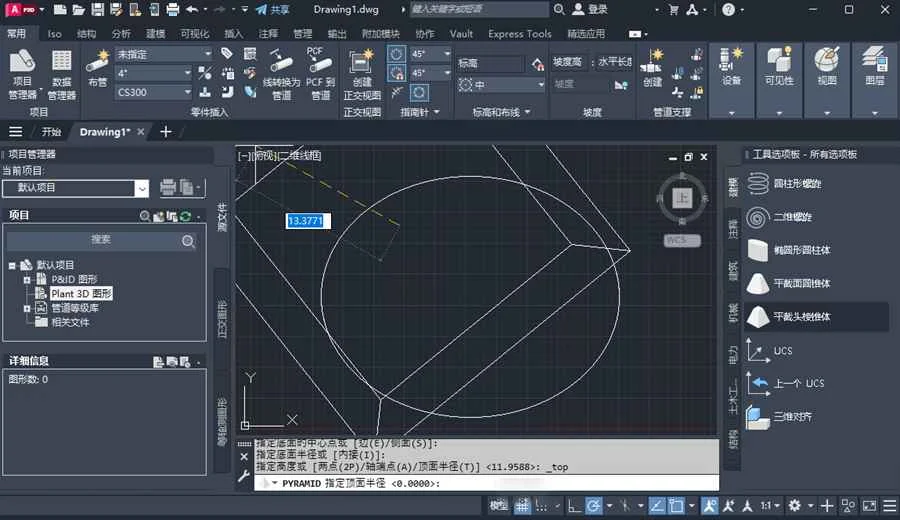The width and height of the screenshot is (900, 520).
Task: Toggle clean screen icon in status bar
Action: [x=870, y=506]
